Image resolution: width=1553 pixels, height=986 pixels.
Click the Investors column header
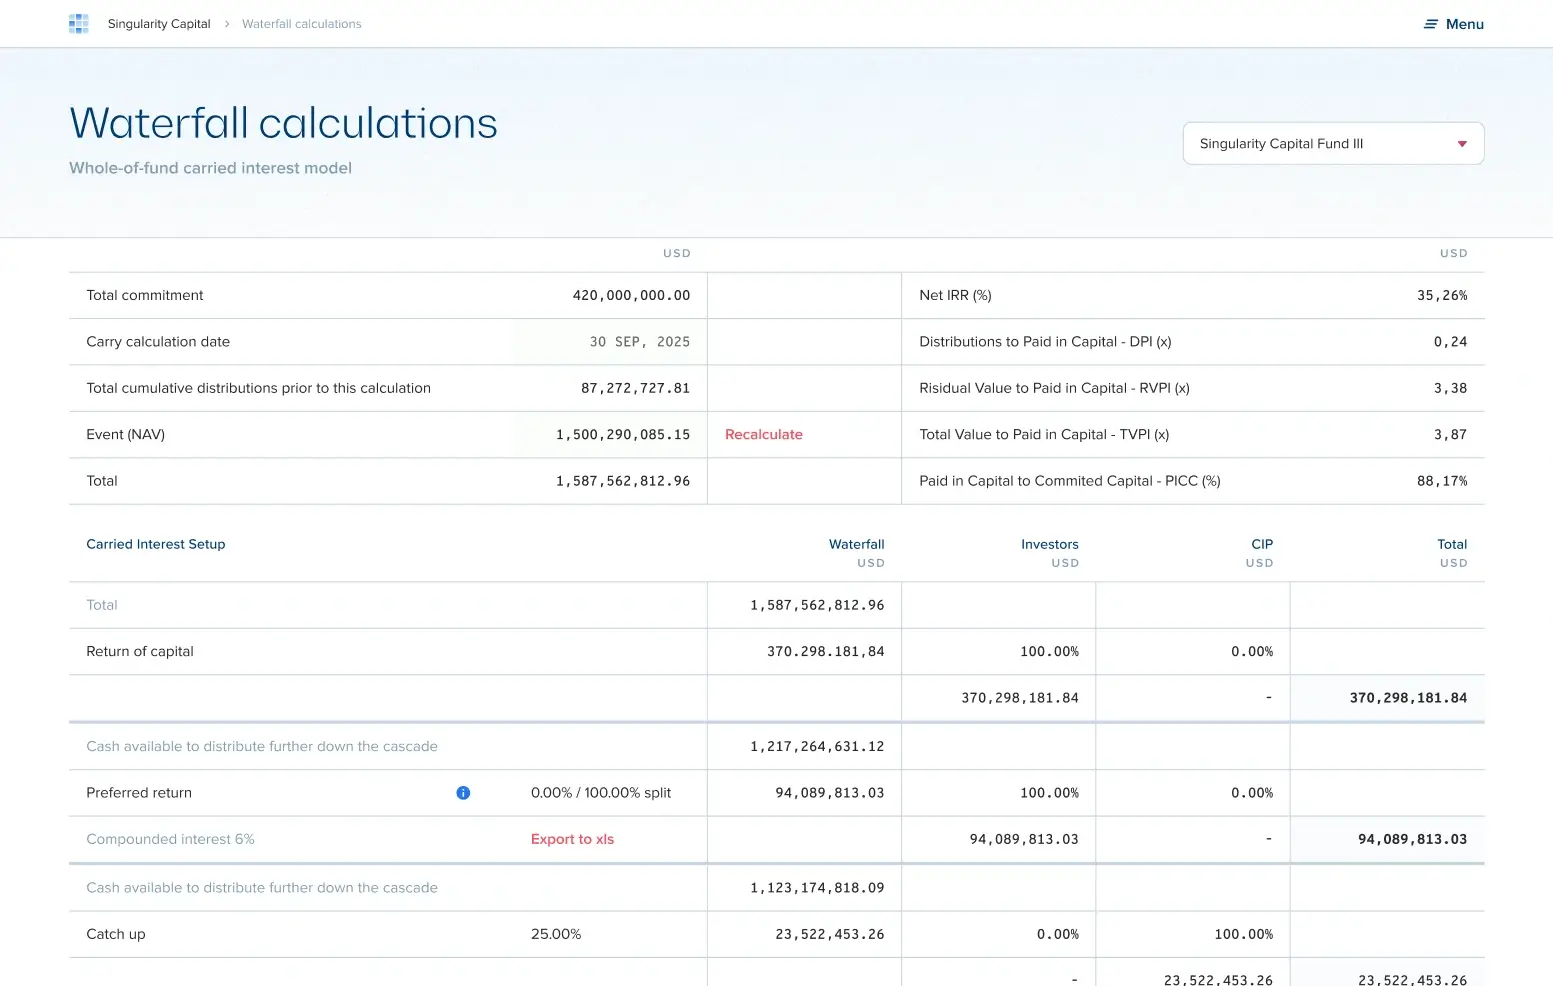point(1049,545)
